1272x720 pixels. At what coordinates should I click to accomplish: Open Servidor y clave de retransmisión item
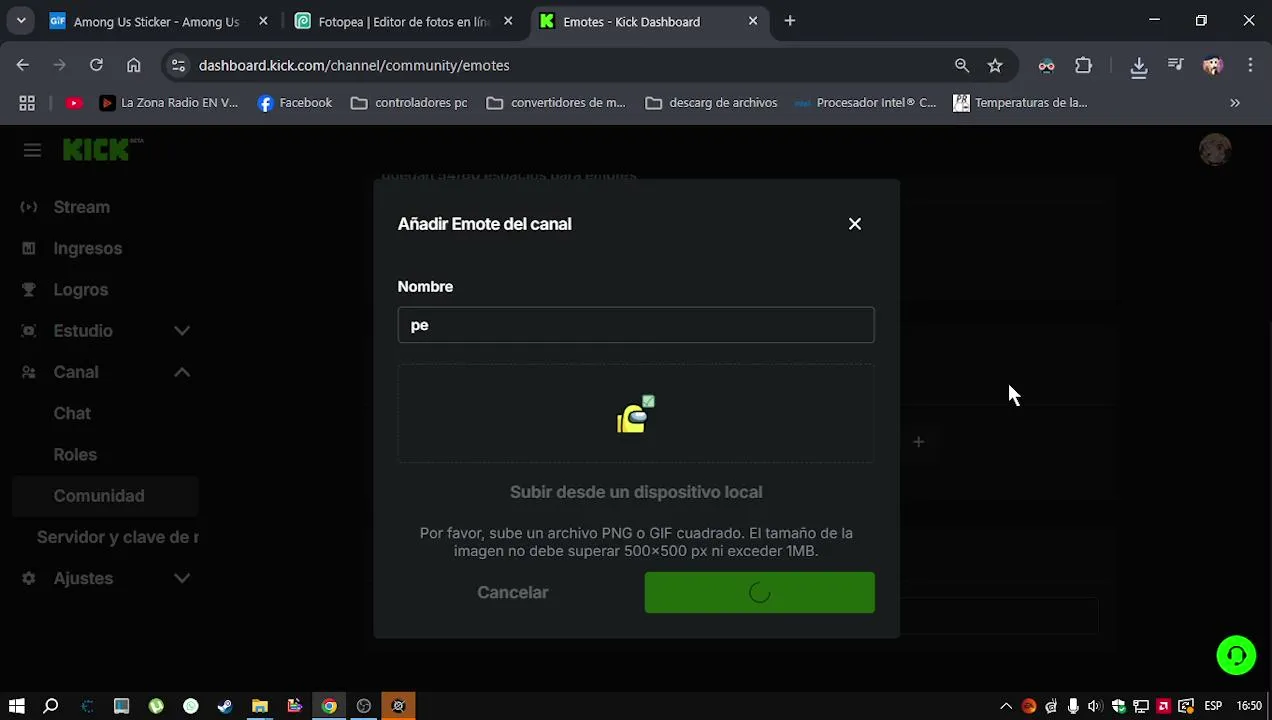pos(118,537)
